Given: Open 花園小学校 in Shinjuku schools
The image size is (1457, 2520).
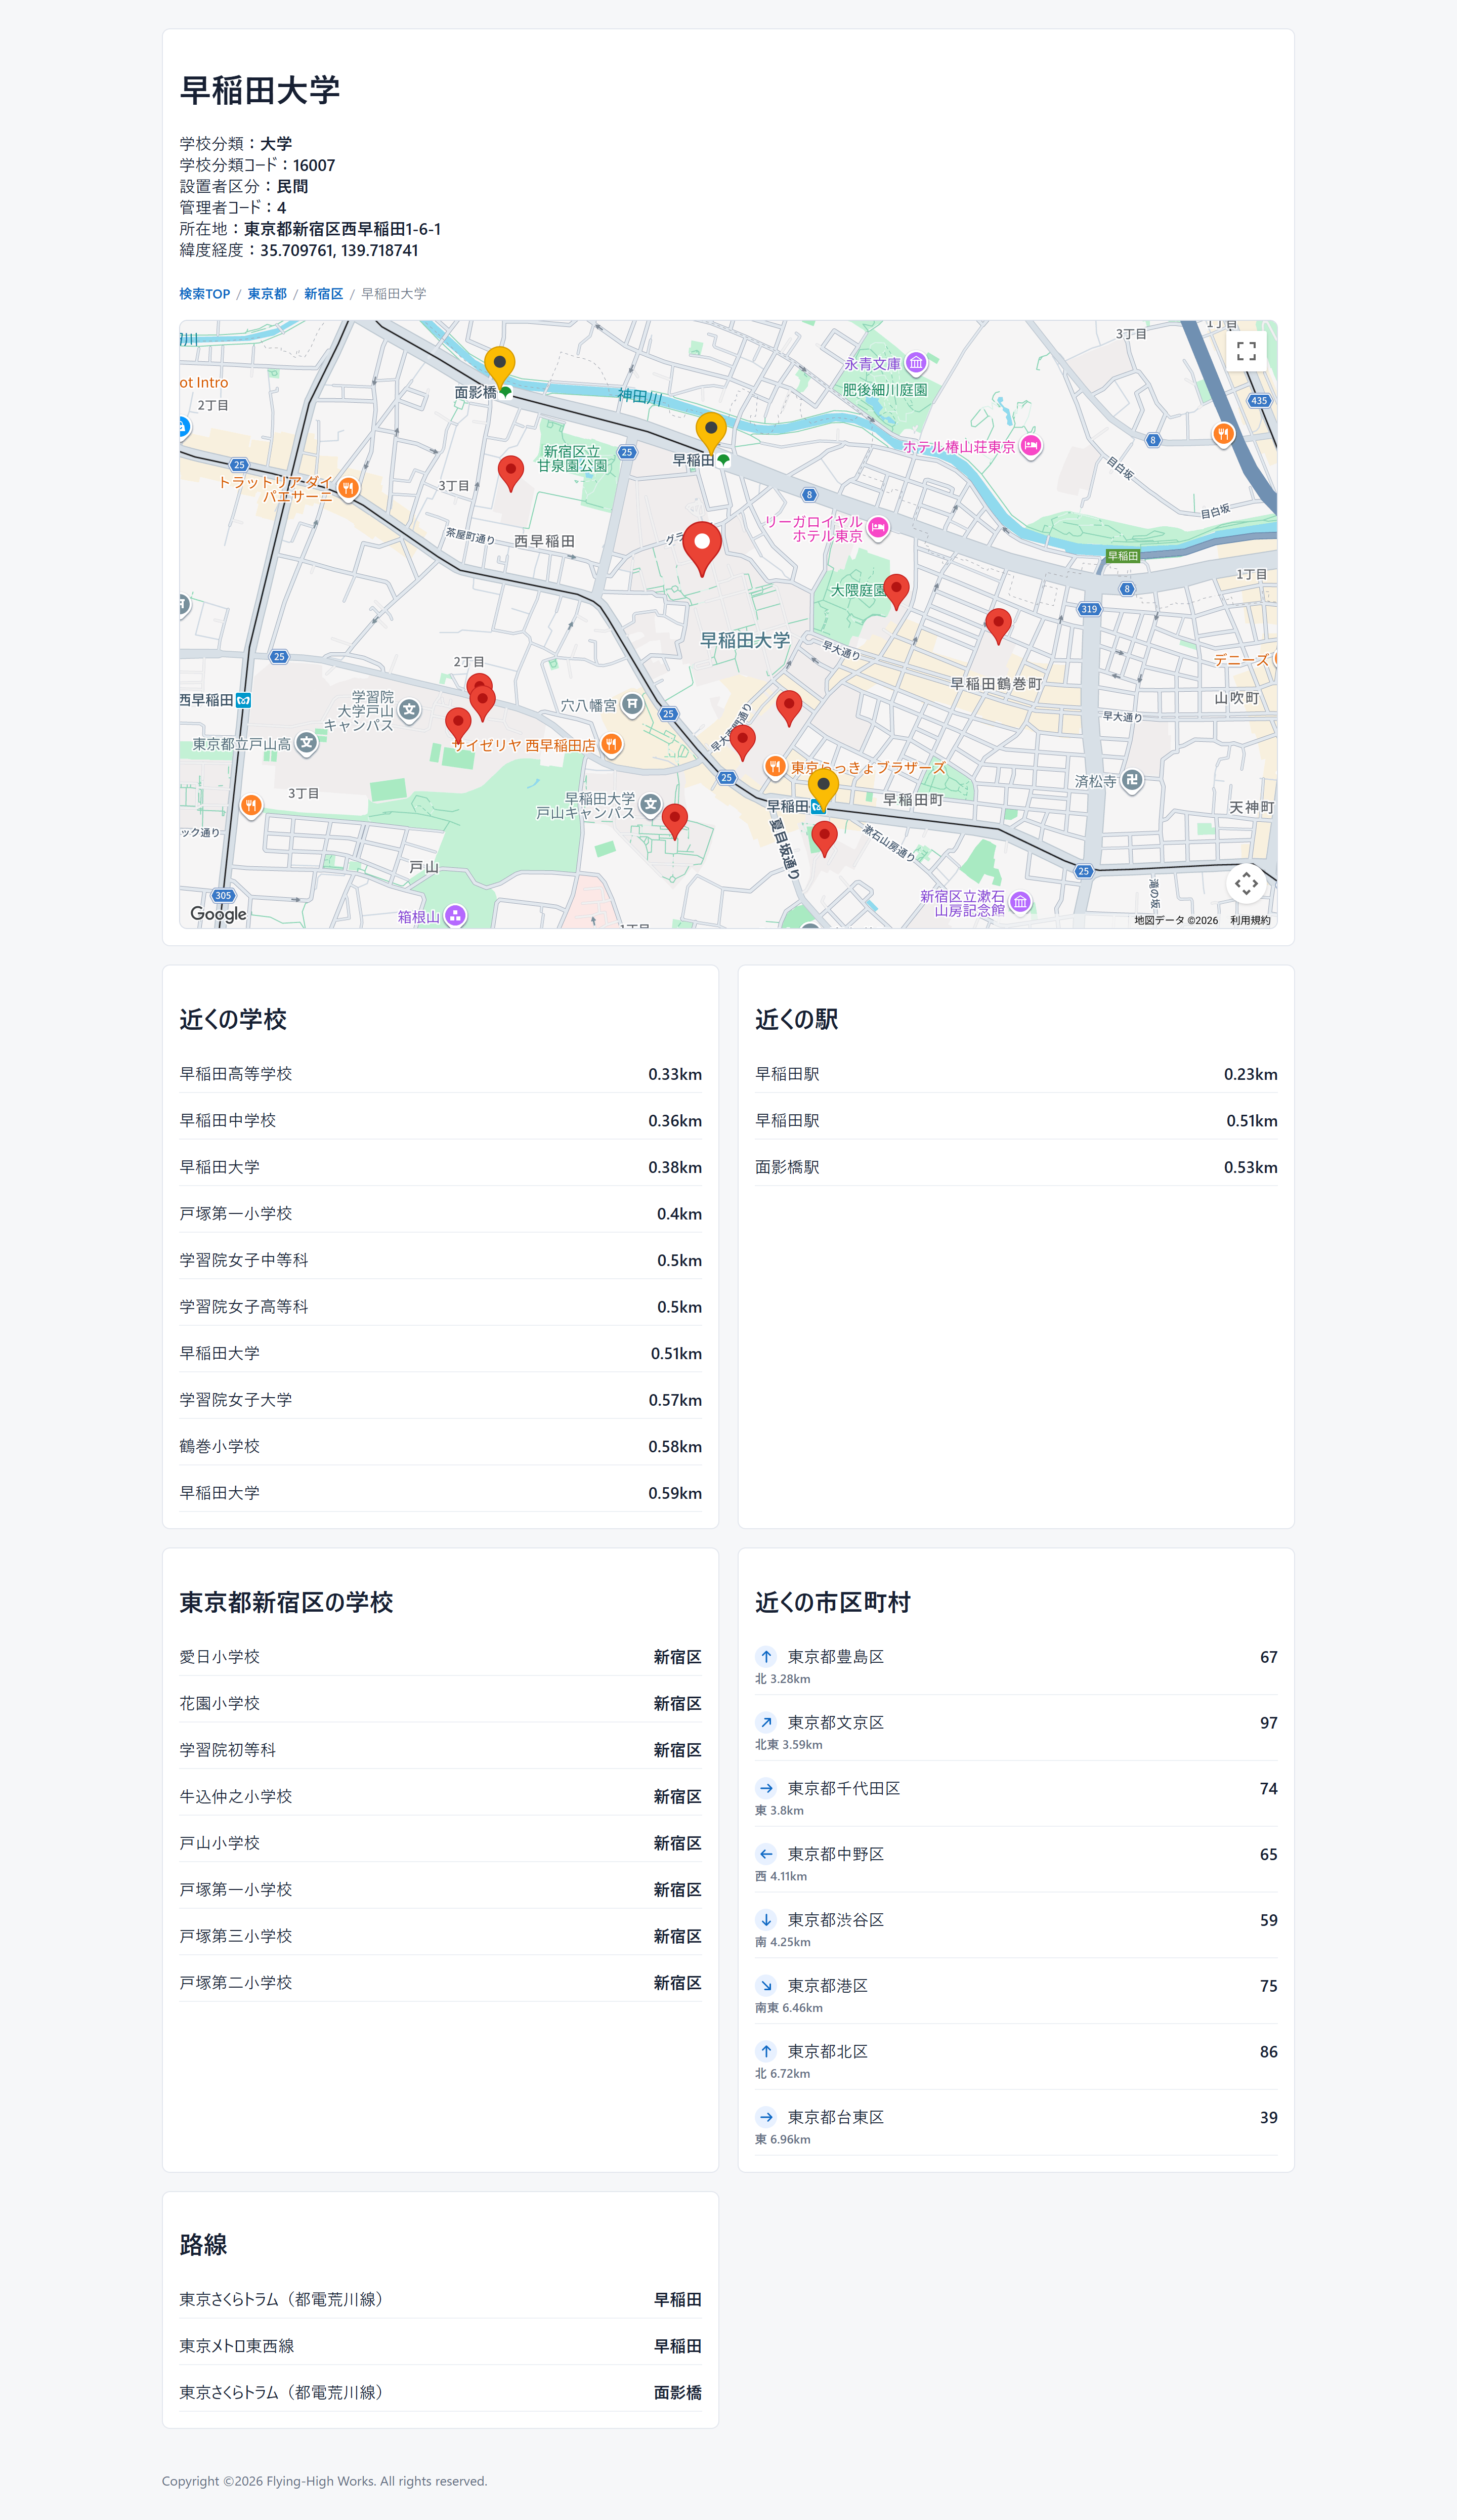Looking at the screenshot, I should click(x=441, y=1703).
